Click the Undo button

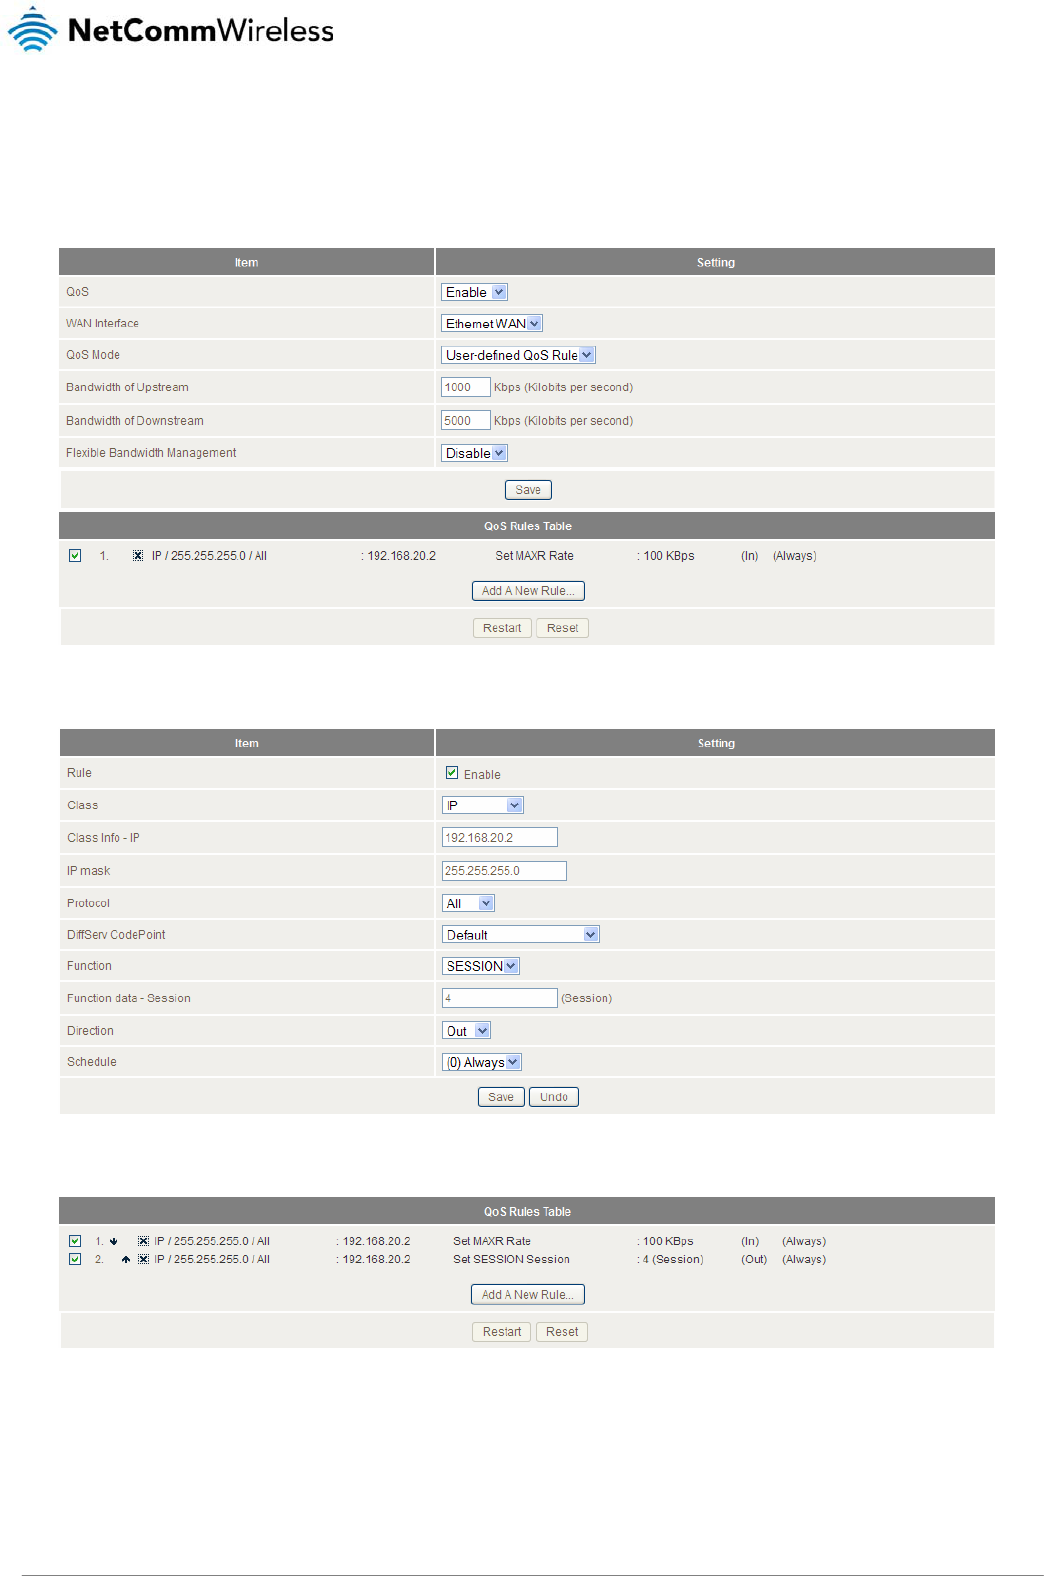(554, 1097)
